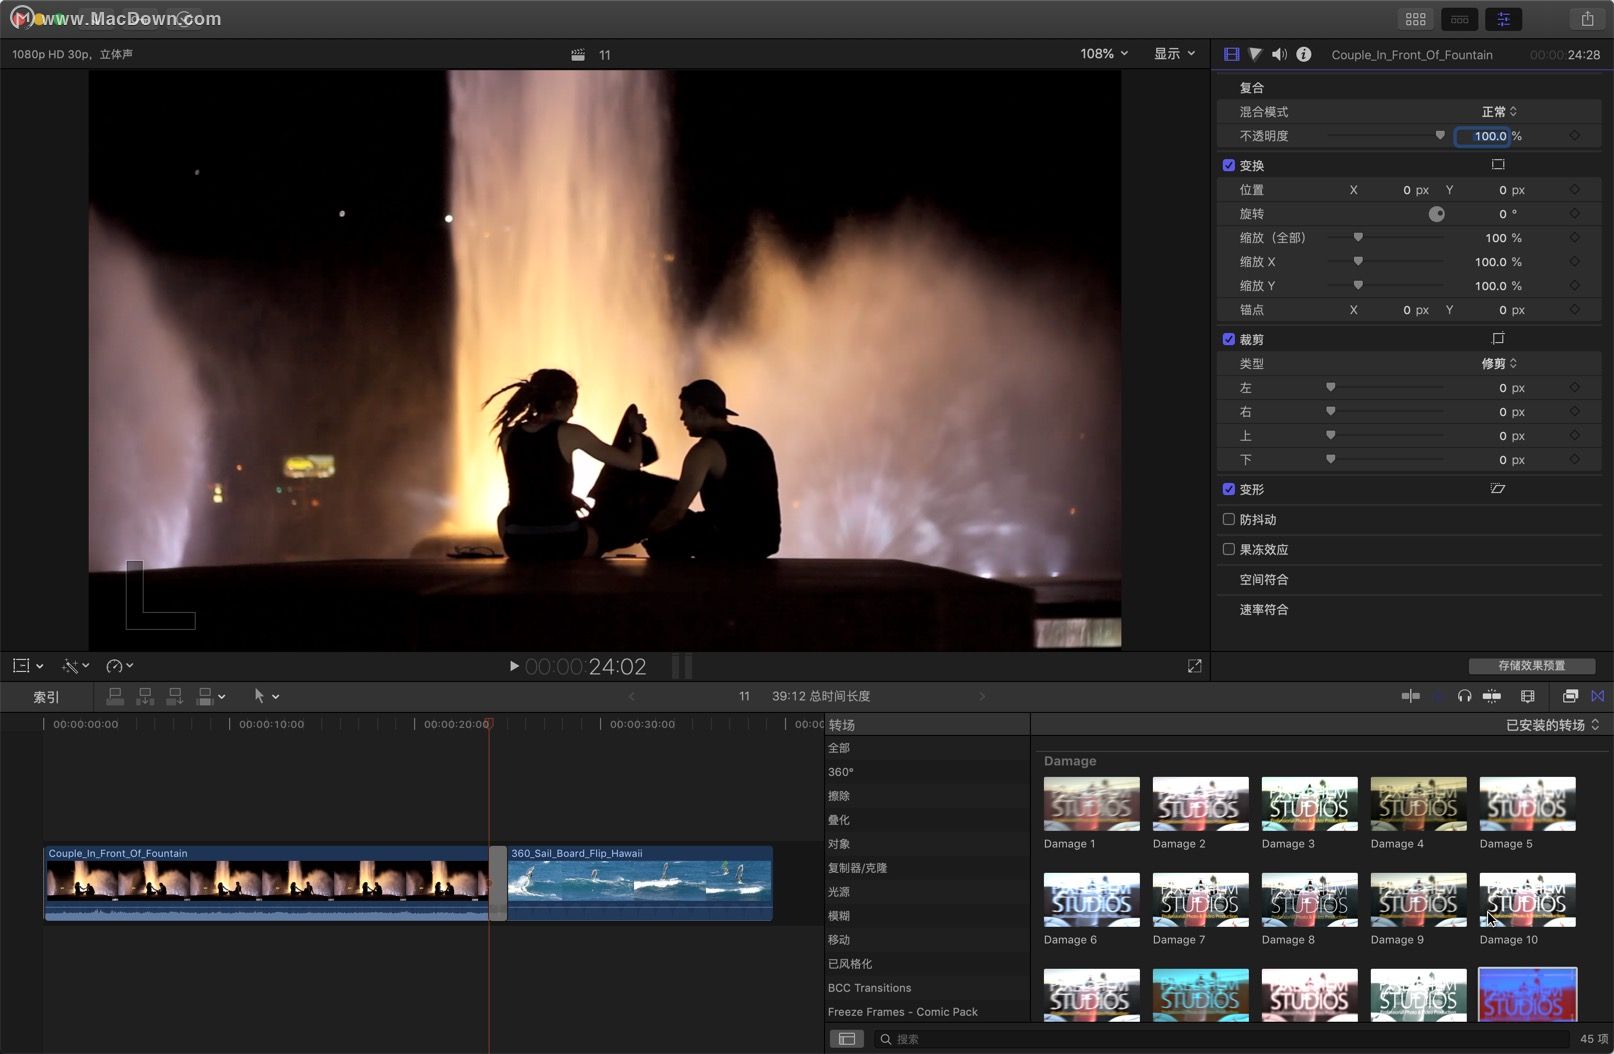Click the 缩放 (全部) scale slider
The image size is (1614, 1054).
1386,237
